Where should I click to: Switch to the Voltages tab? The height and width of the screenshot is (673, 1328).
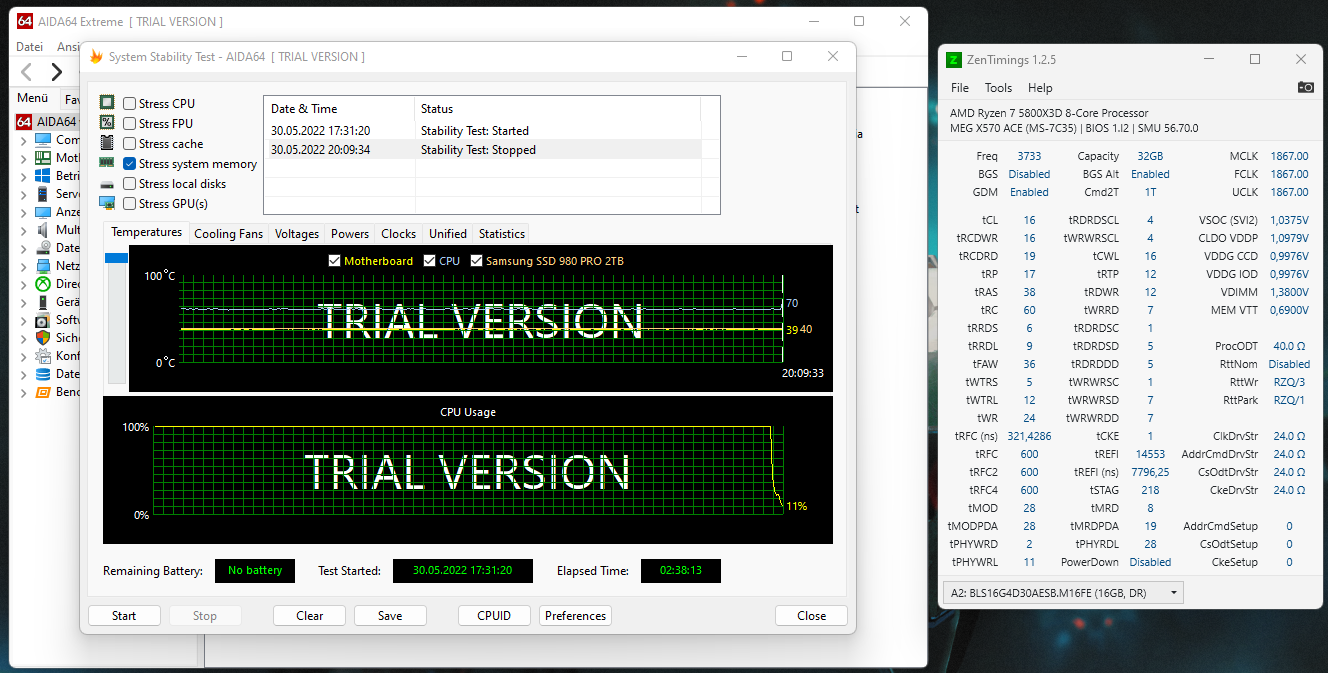(x=297, y=234)
